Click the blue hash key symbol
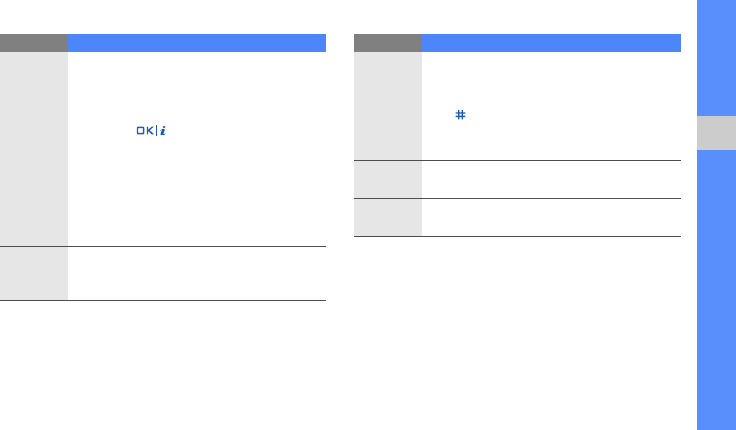The width and height of the screenshot is (736, 430). [460, 116]
